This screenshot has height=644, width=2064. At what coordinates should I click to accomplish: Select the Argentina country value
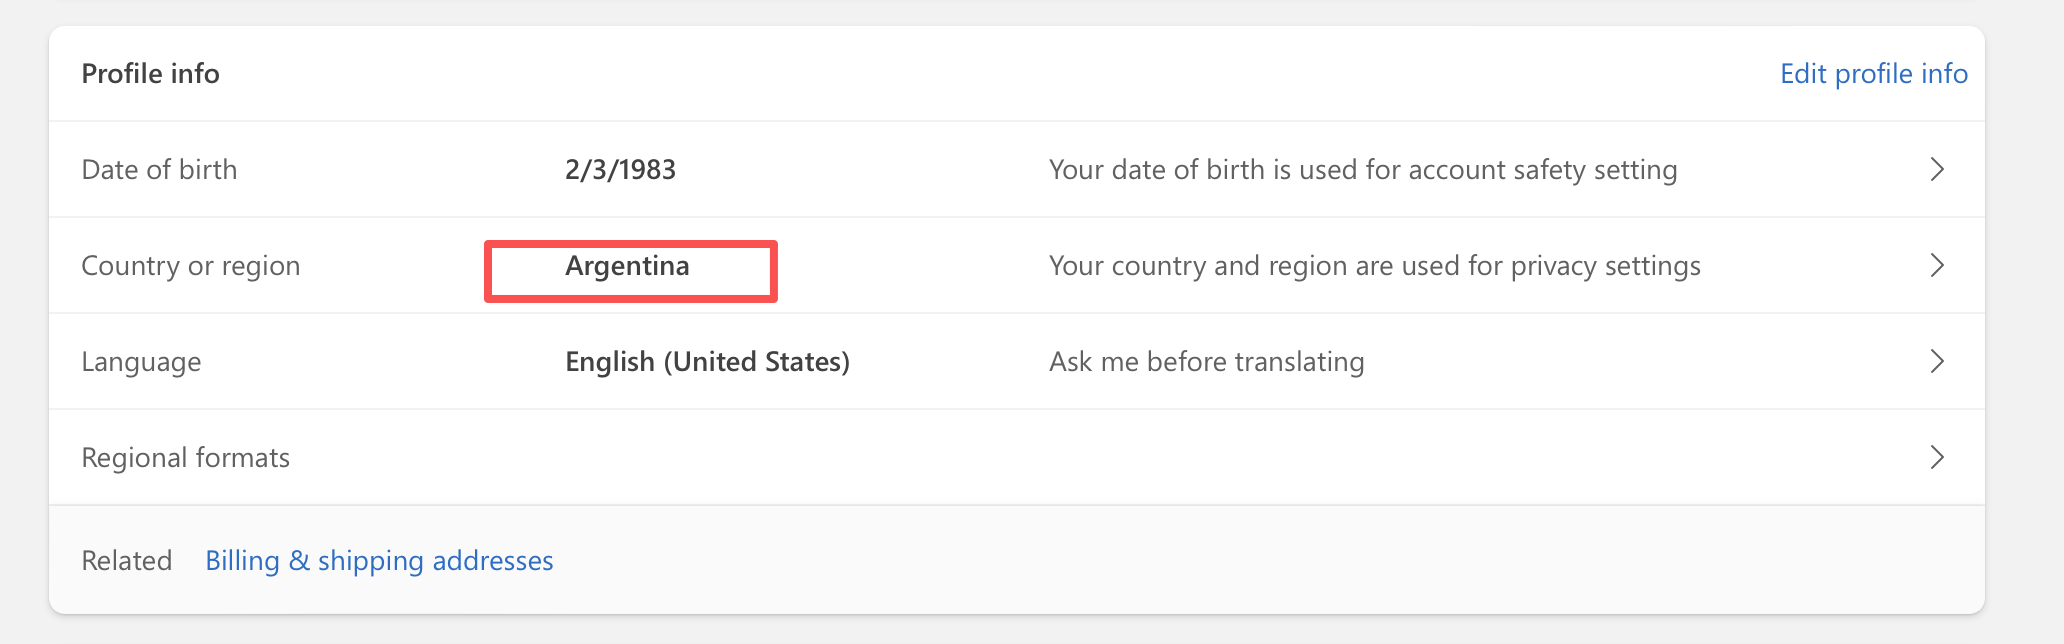tap(627, 266)
